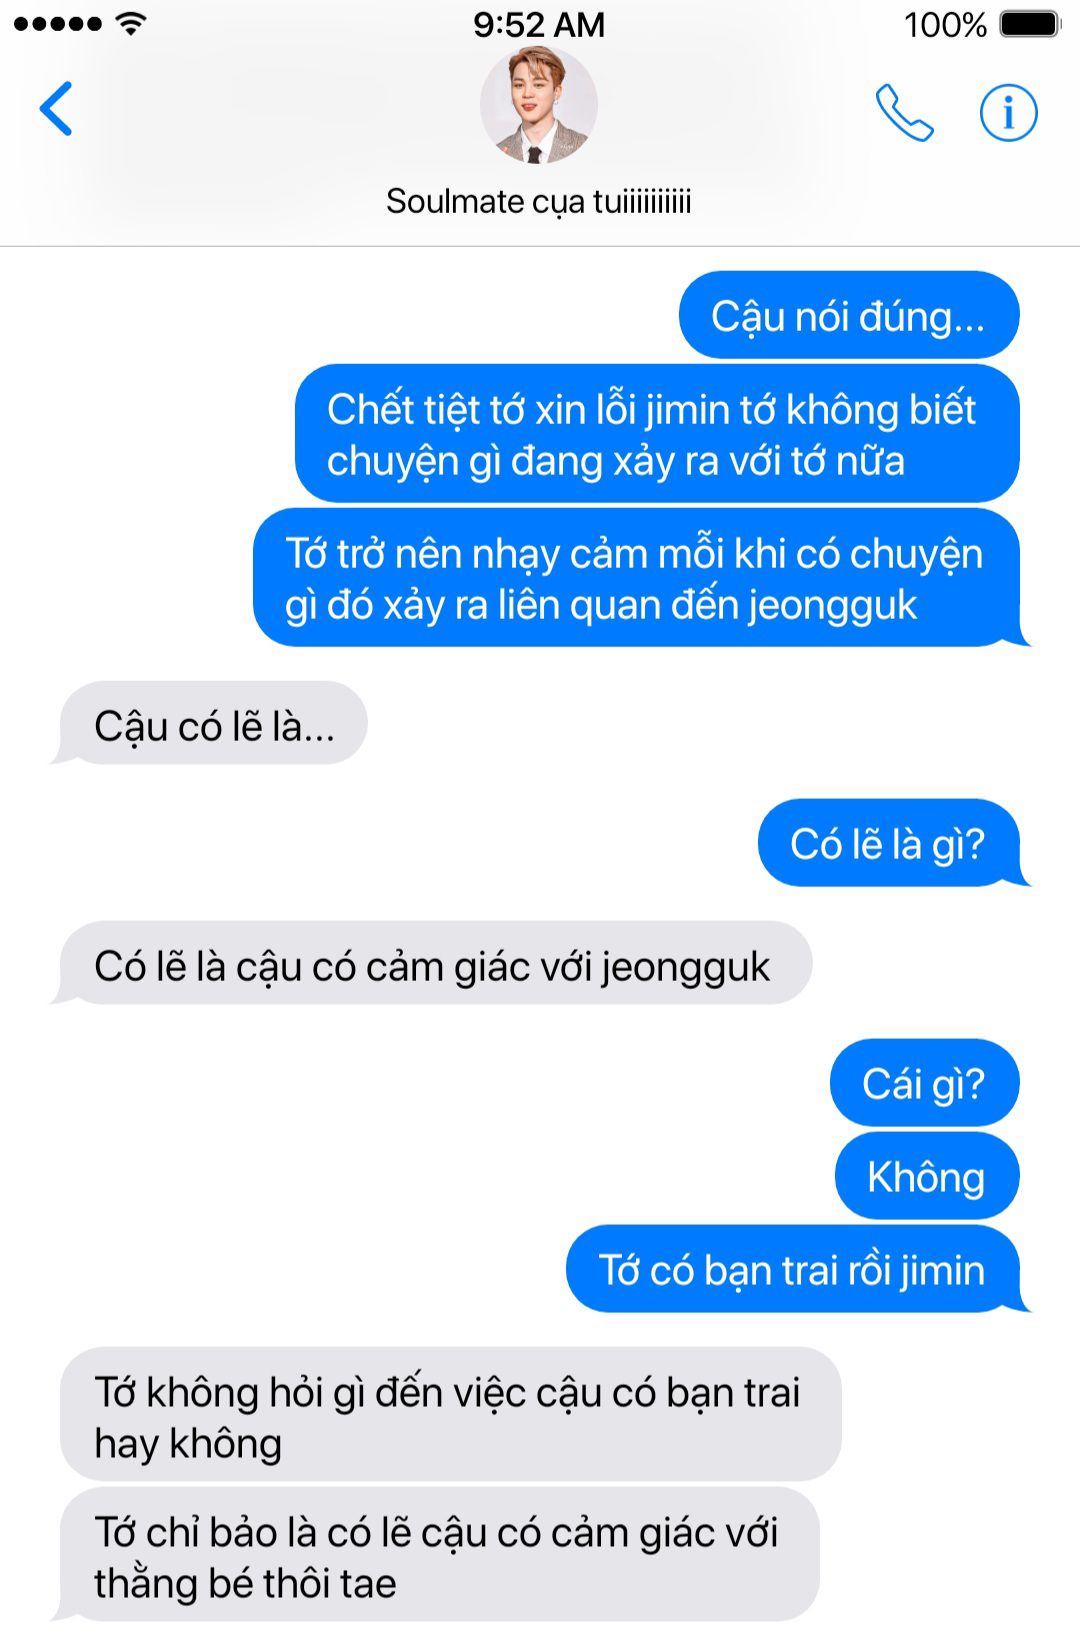Tap the "Tớ chỉ bảo là có lẽ" message
This screenshot has height=1637, width=1080.
click(x=437, y=1555)
